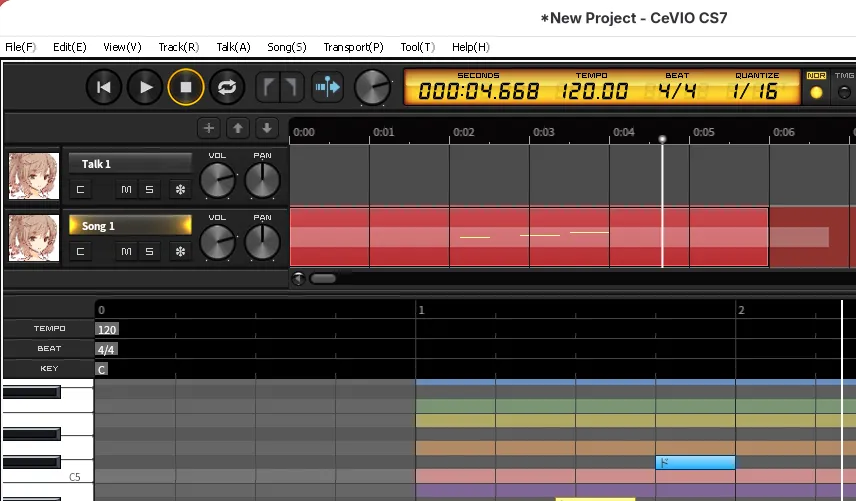
Task: Open the Help(H) menu
Action: tap(471, 47)
